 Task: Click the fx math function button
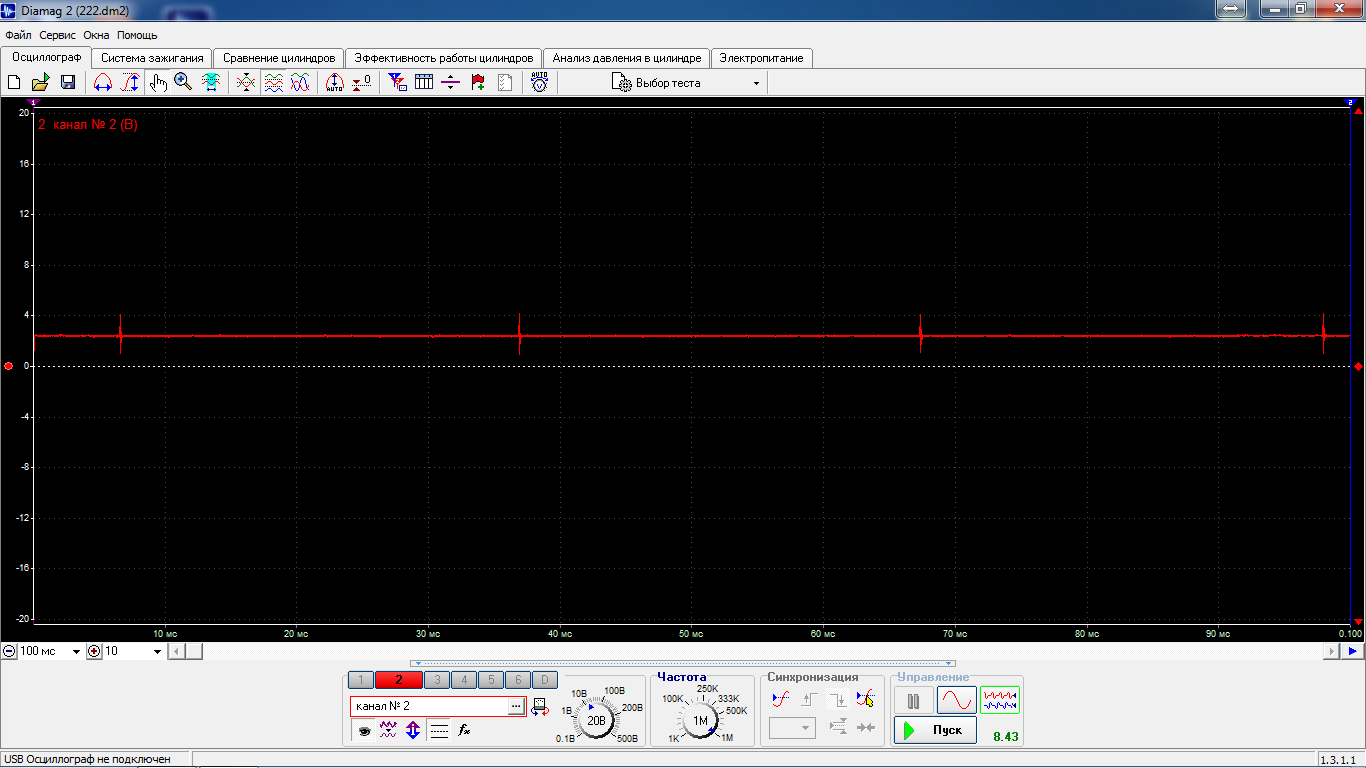click(x=464, y=731)
